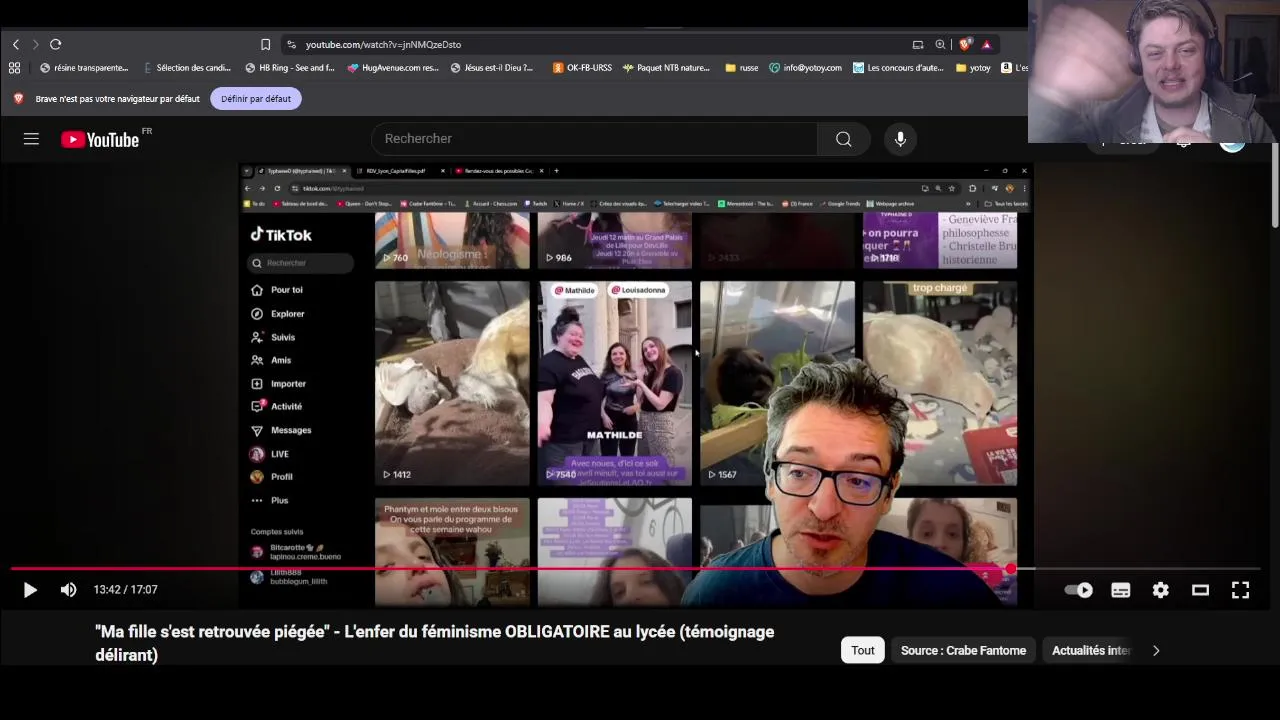The width and height of the screenshot is (1280, 720).
Task: Click the video title text
Action: click(435, 643)
